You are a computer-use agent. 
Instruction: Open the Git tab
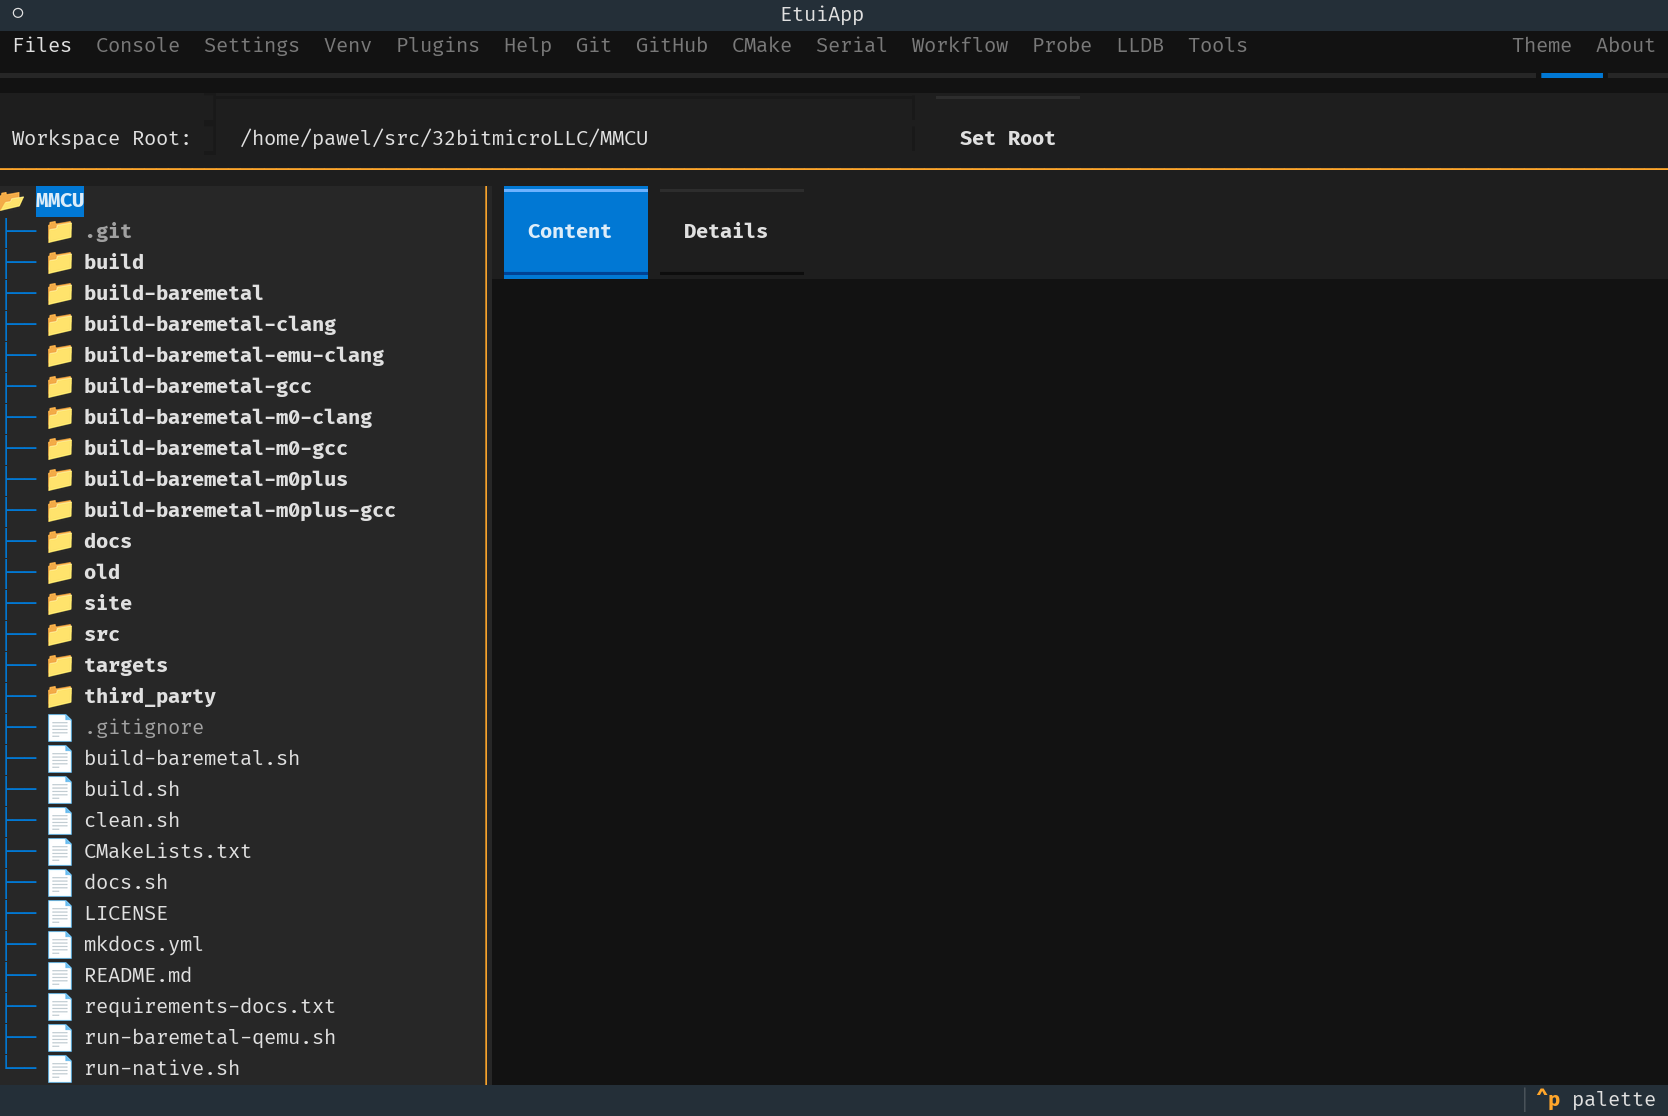point(594,45)
